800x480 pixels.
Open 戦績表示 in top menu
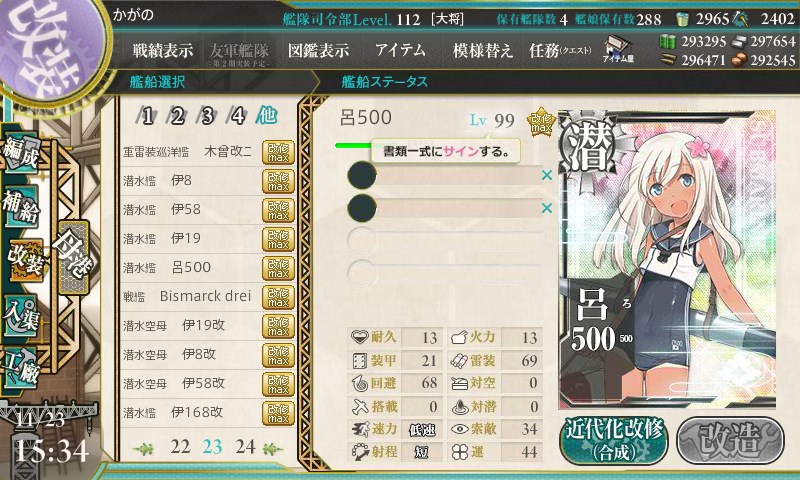(163, 50)
